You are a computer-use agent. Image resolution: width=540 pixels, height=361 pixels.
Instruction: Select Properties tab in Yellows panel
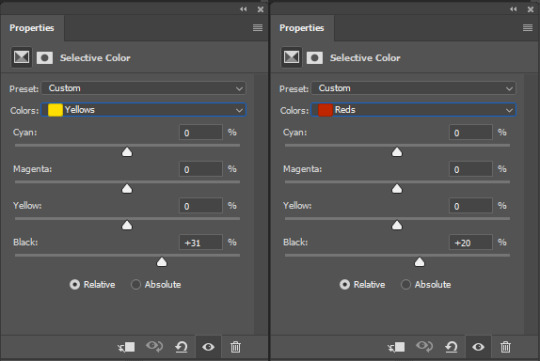(32, 28)
